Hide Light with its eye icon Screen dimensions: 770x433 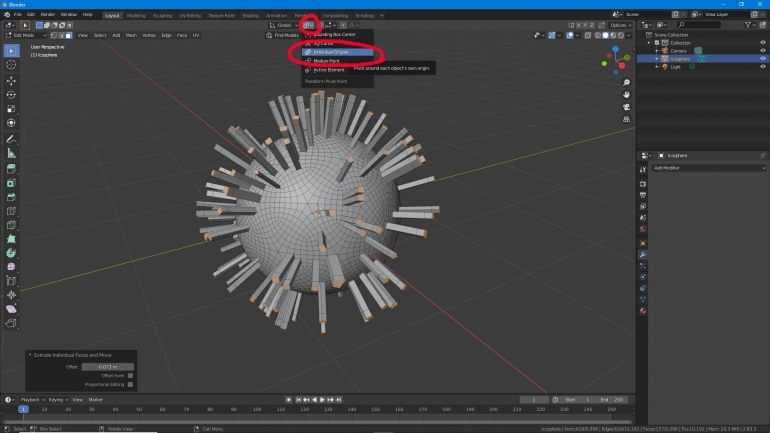tap(763, 67)
